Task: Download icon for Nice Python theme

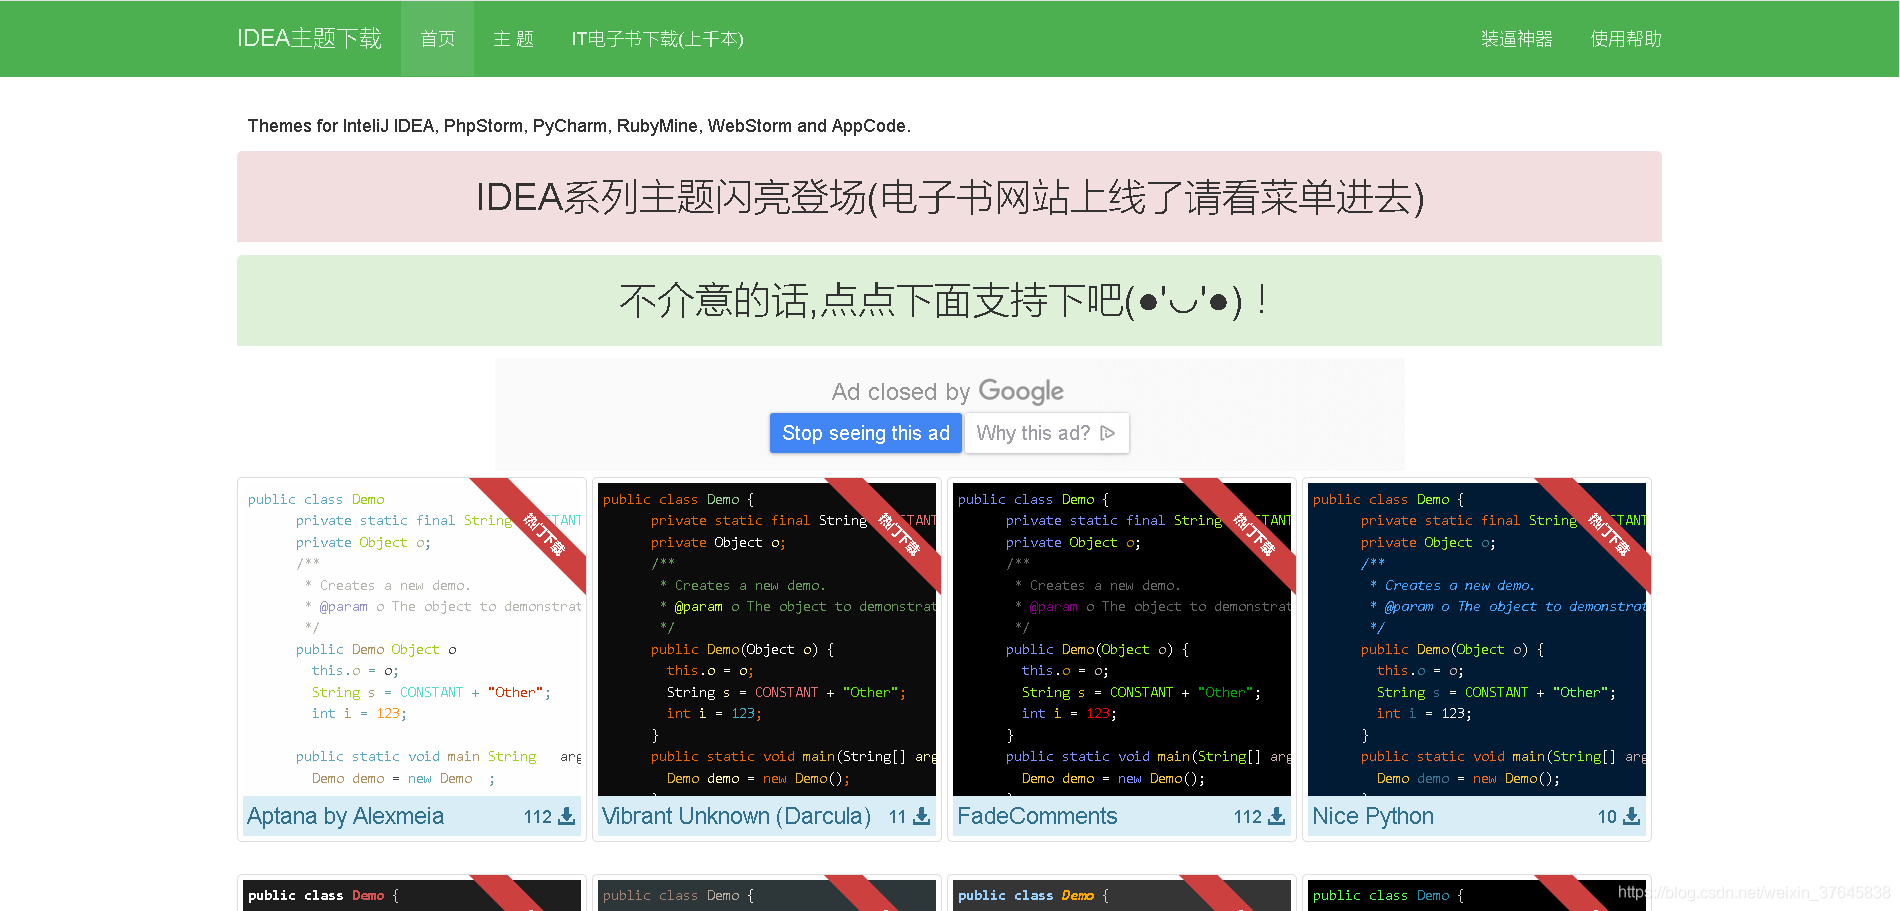Action: point(1631,816)
